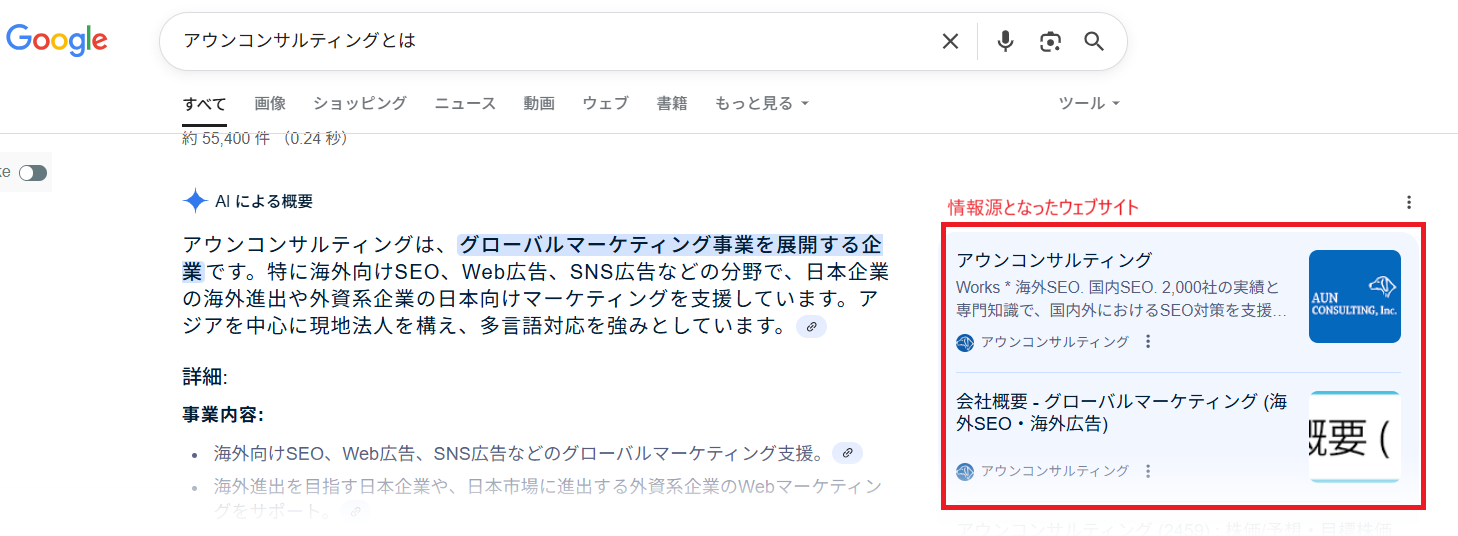Open 会社概要 - グローバルマーケティング source link

pyautogui.click(x=1122, y=412)
